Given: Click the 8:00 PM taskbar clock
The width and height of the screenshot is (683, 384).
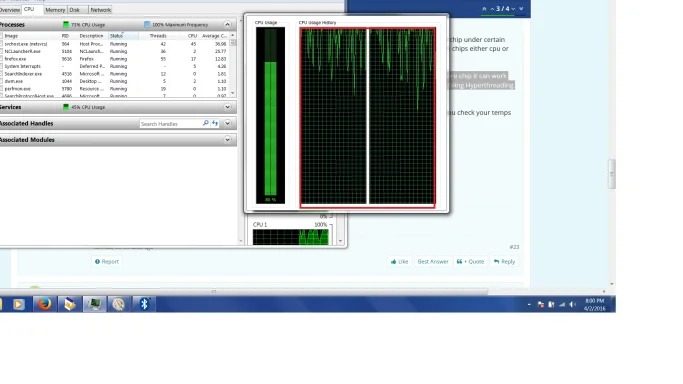Looking at the screenshot, I should pyautogui.click(x=595, y=304).
